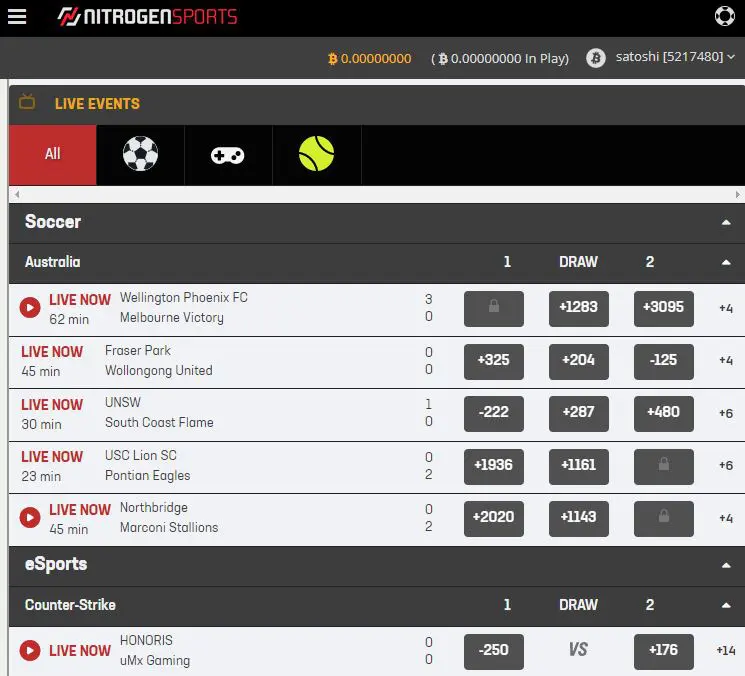Click the Soccer section title
This screenshot has height=676, width=745.
tap(53, 222)
